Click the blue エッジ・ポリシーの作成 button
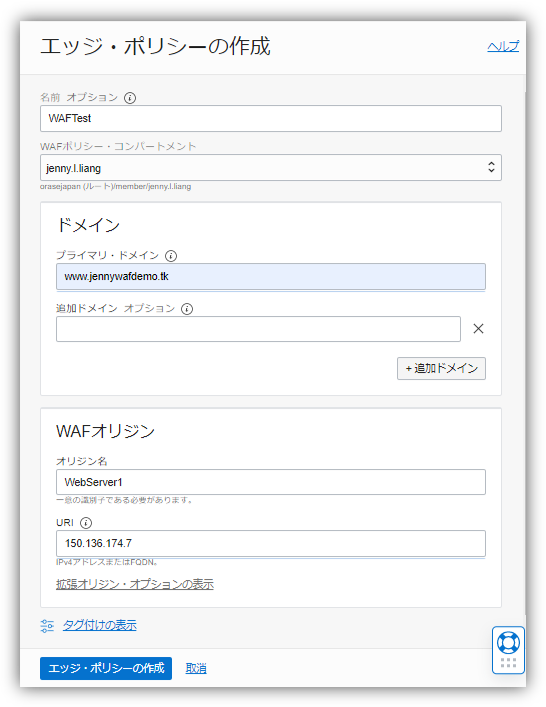The width and height of the screenshot is (546, 707). pos(106,668)
